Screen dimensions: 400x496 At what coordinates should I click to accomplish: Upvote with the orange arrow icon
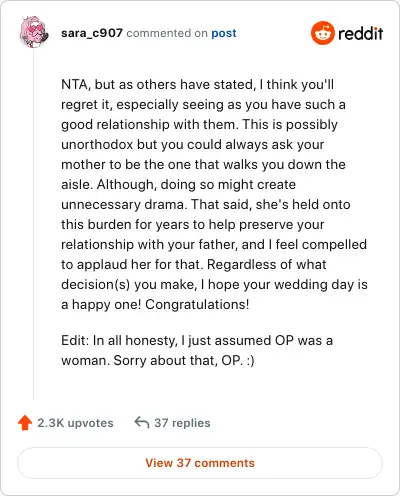pos(25,423)
